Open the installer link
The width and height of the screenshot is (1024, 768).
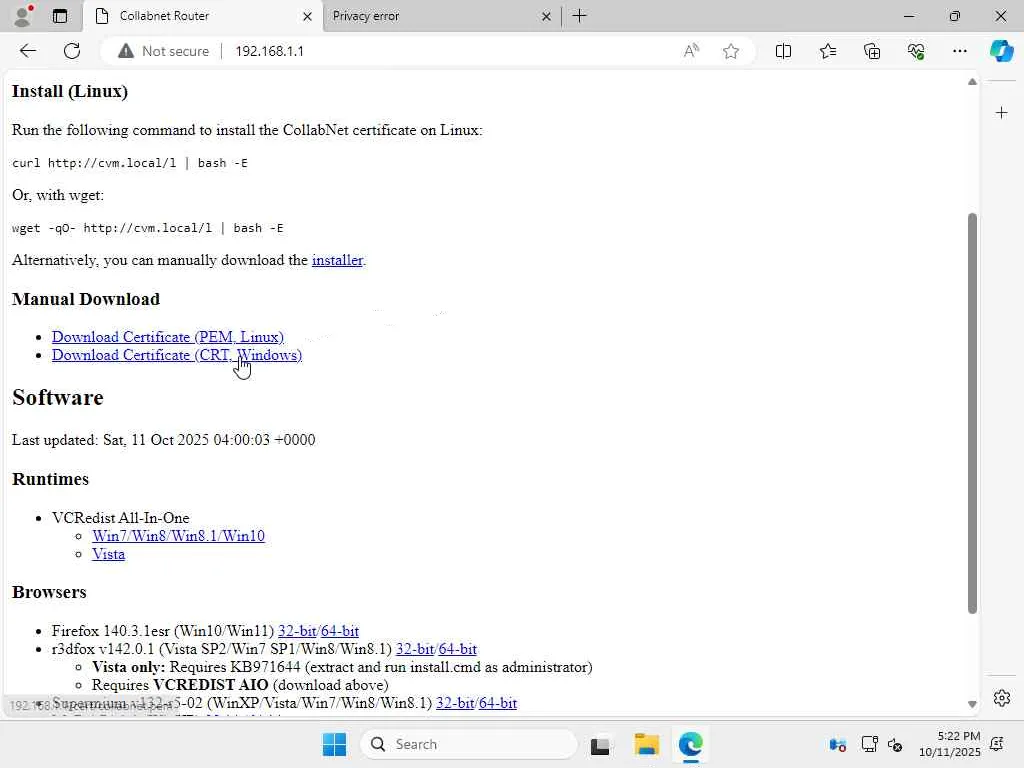(x=337, y=260)
